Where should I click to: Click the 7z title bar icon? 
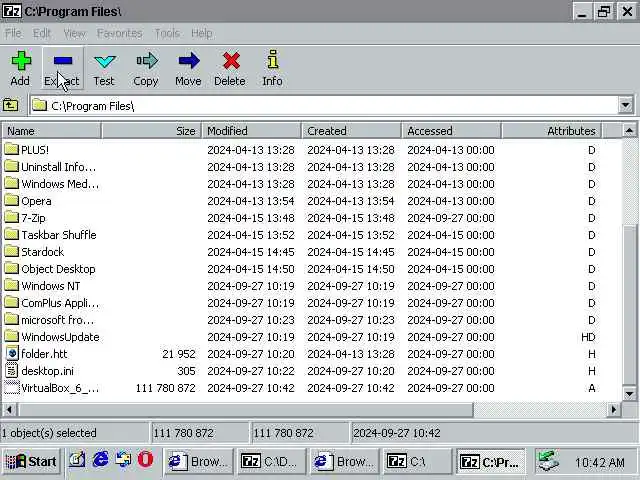[11, 11]
